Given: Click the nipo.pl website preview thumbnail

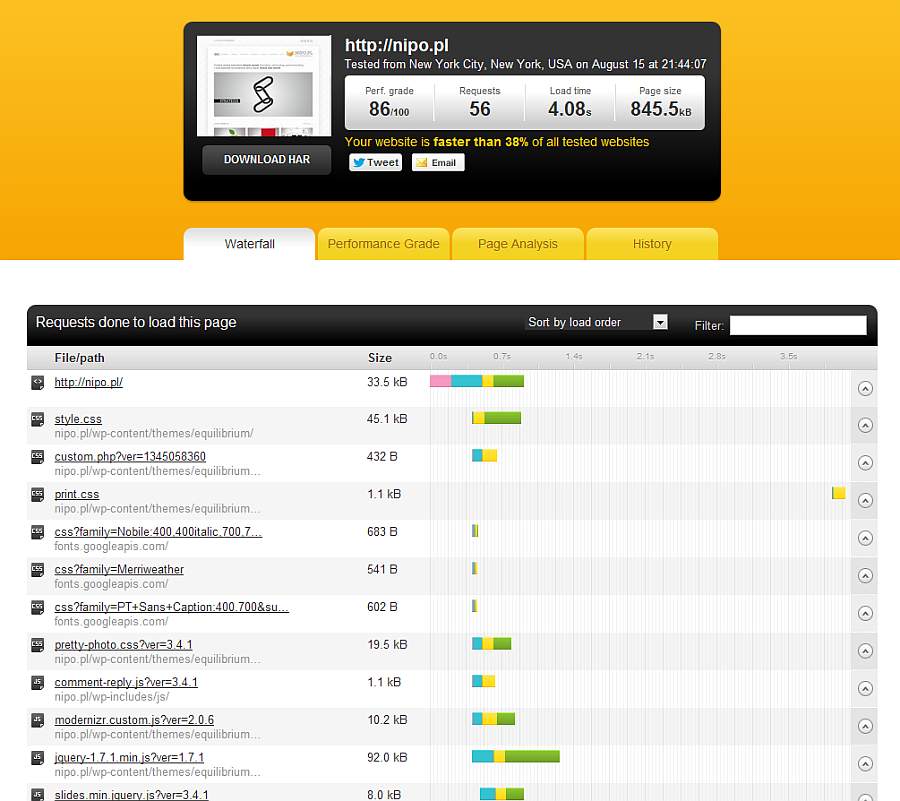Looking at the screenshot, I should (x=264, y=87).
